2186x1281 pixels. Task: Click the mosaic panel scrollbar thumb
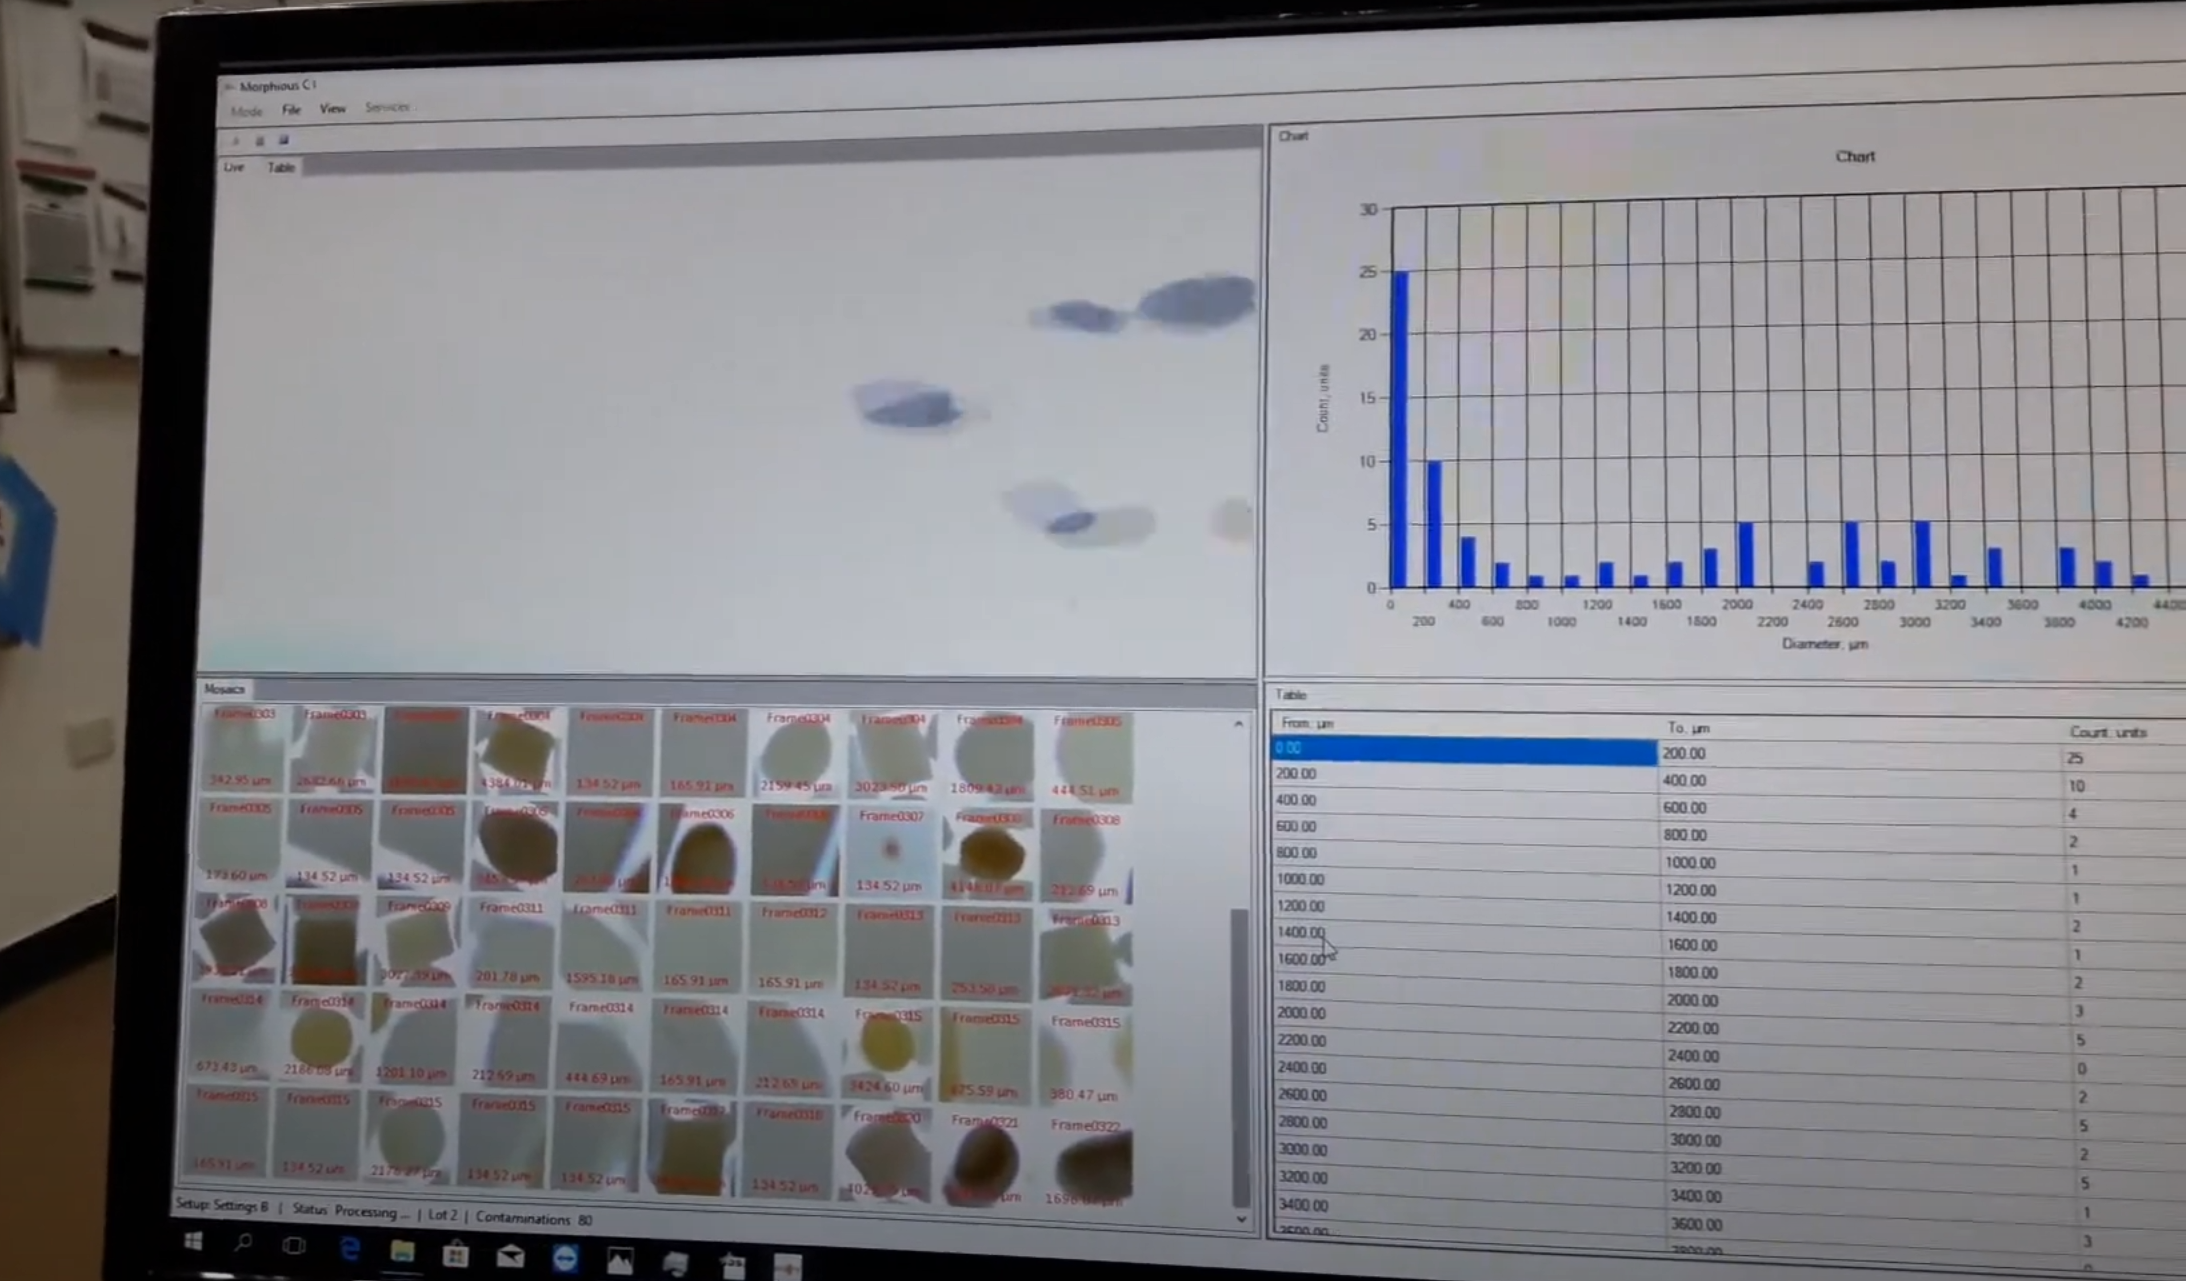(1240, 1057)
